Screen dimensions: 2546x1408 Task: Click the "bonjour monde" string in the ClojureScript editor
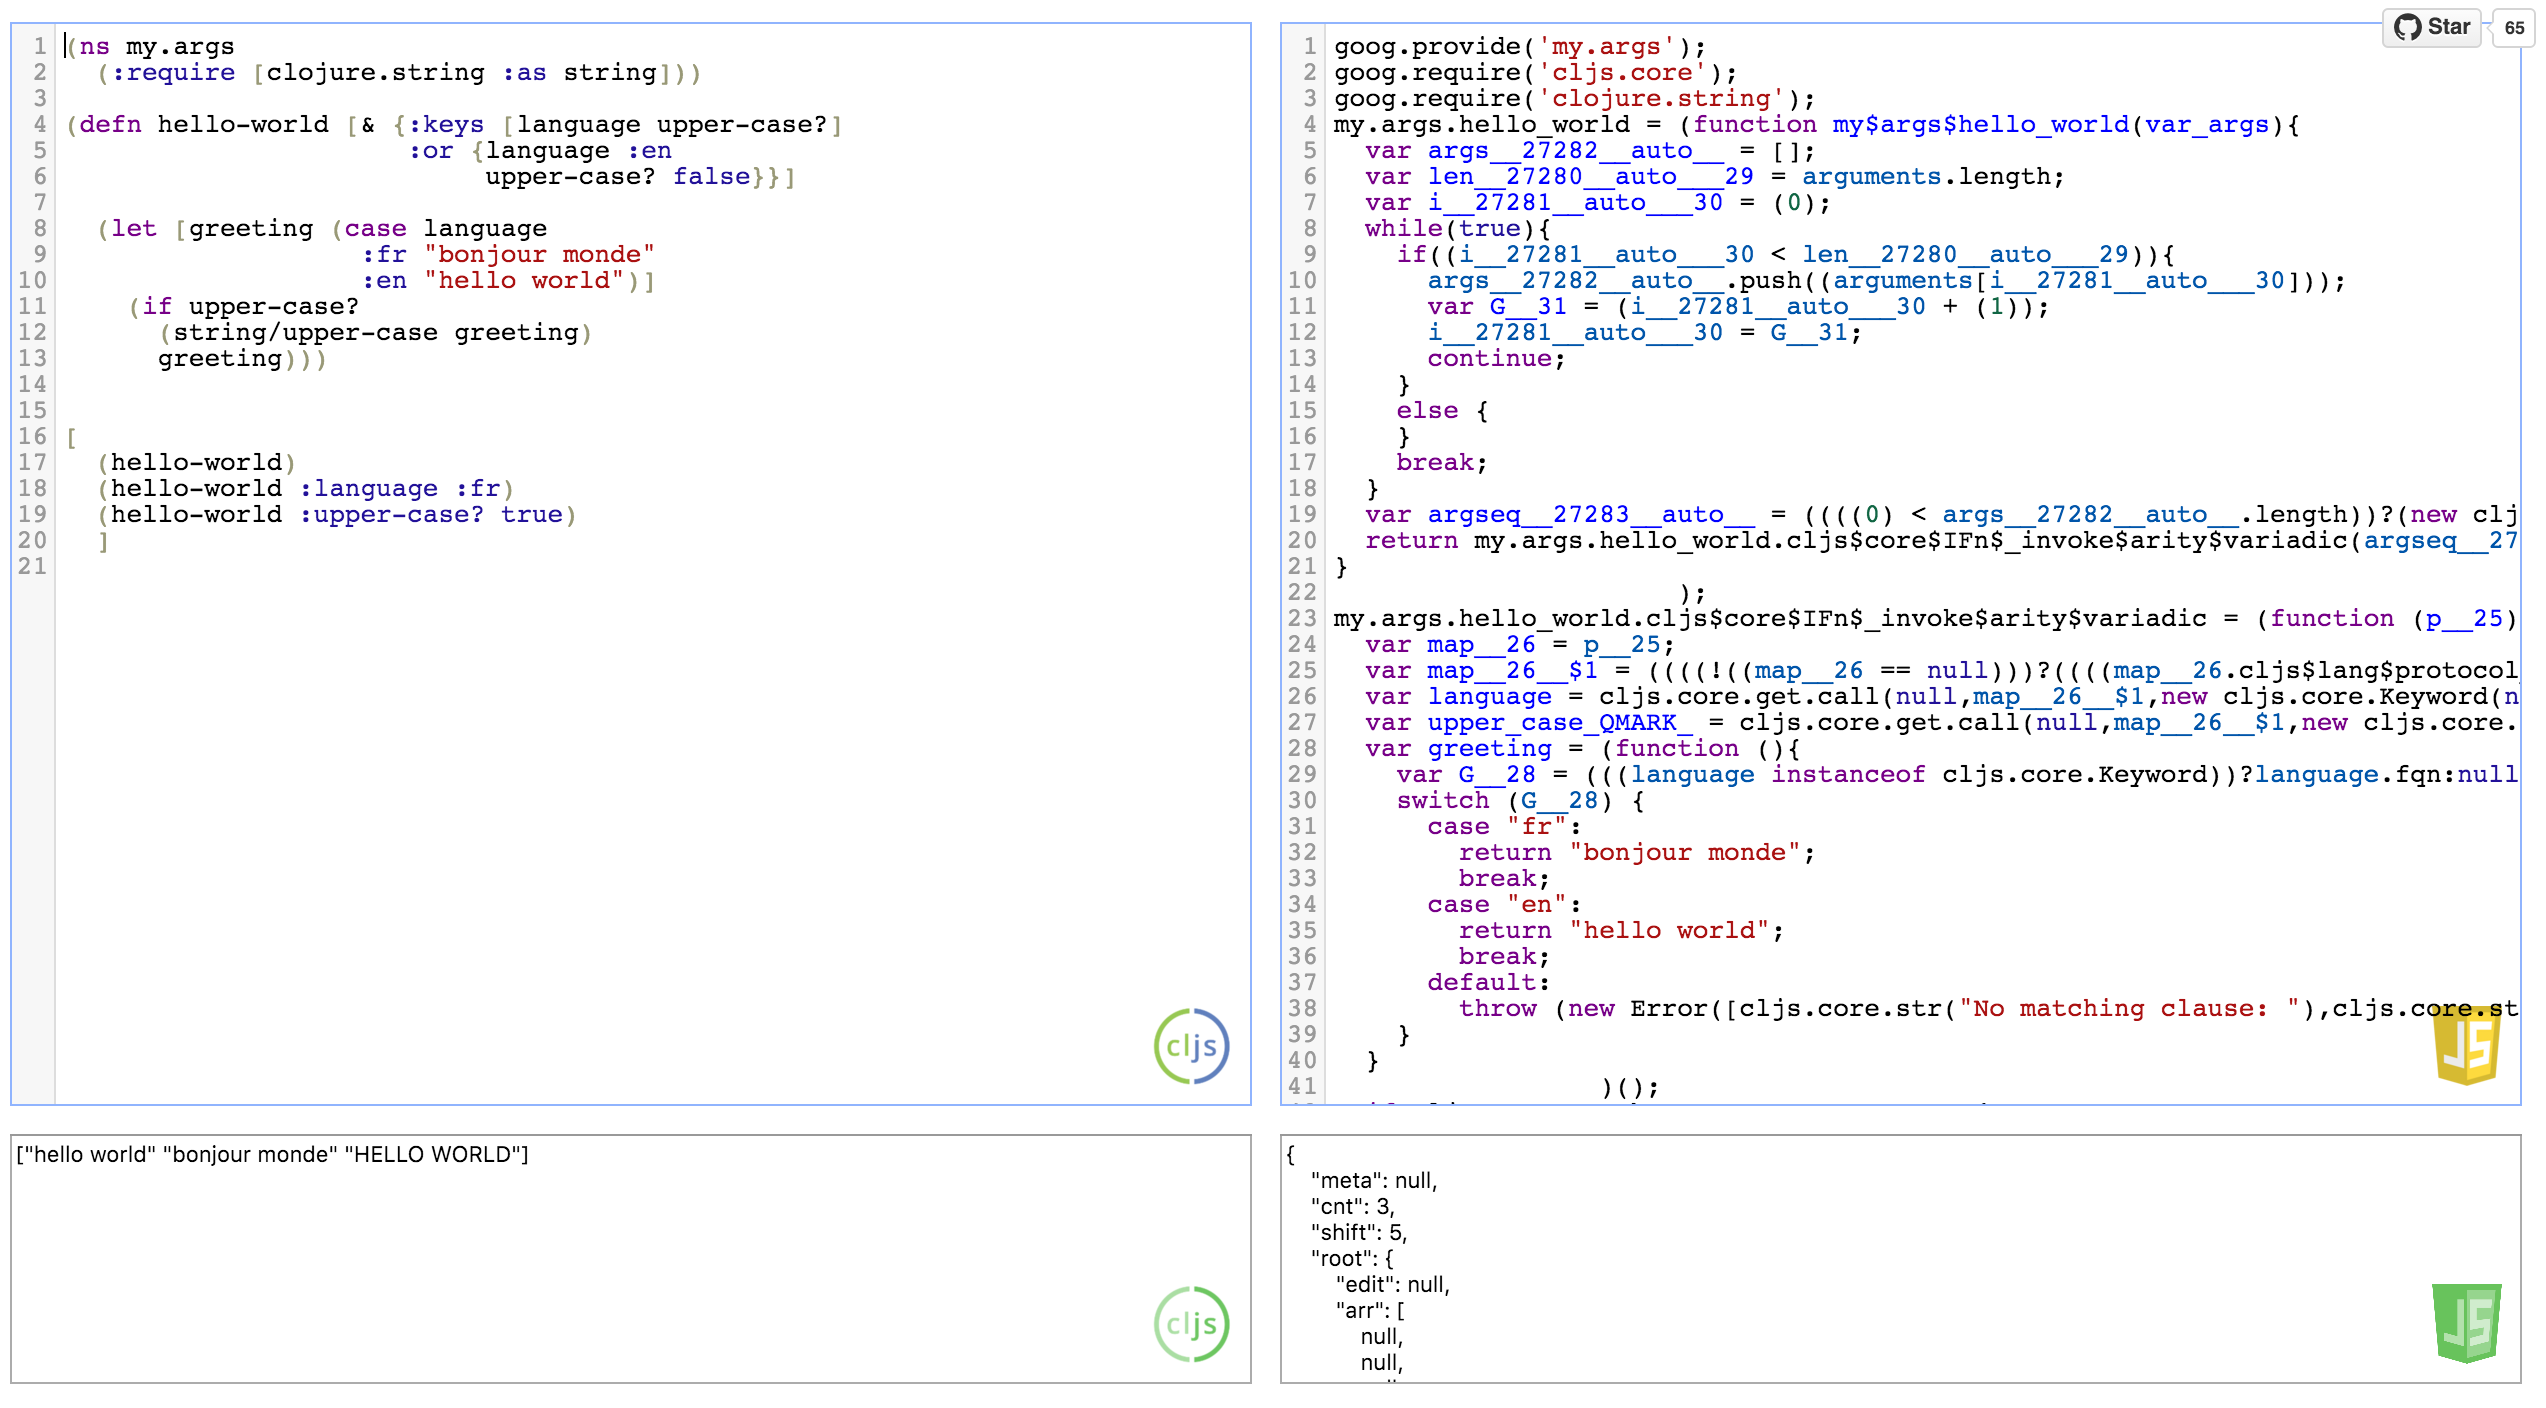click(x=539, y=255)
